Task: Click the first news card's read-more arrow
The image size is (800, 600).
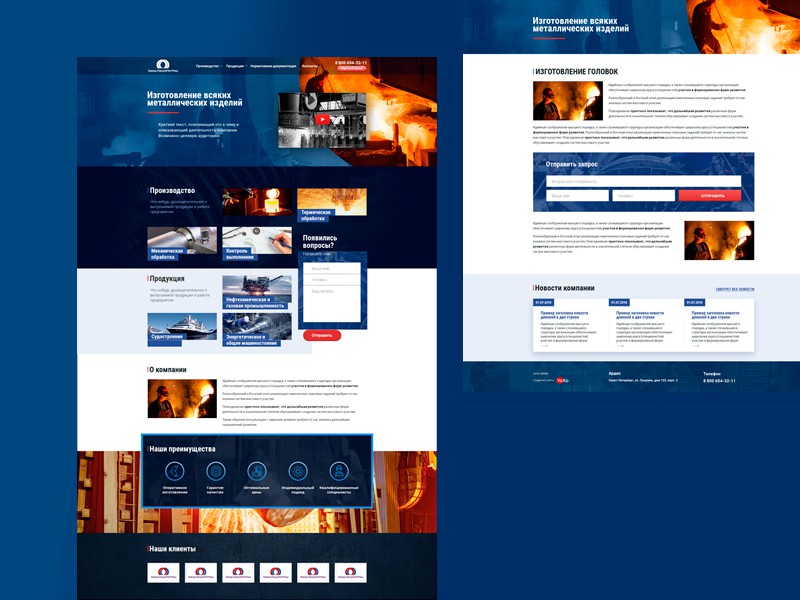Action: (544, 346)
